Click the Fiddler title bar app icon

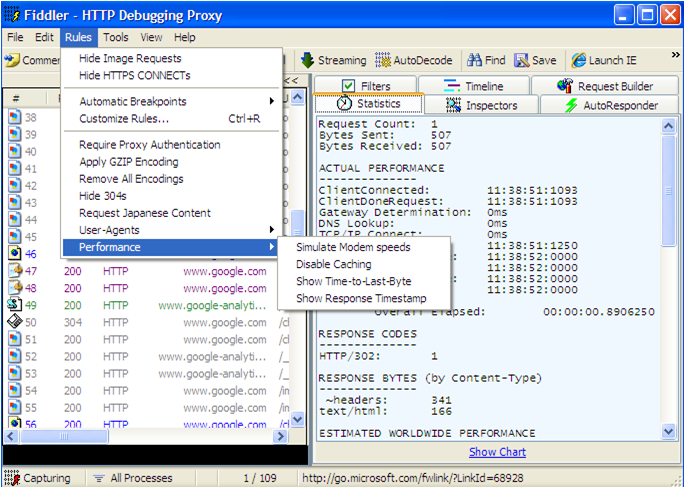(x=12, y=16)
